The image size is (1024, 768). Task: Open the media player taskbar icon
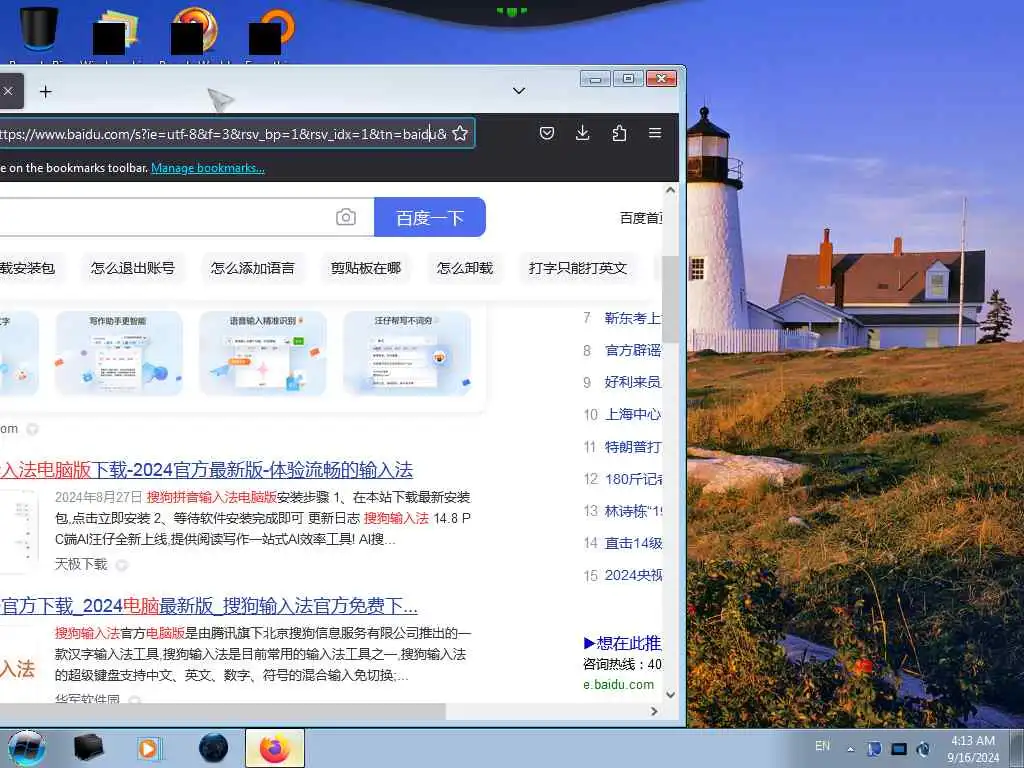click(148, 748)
